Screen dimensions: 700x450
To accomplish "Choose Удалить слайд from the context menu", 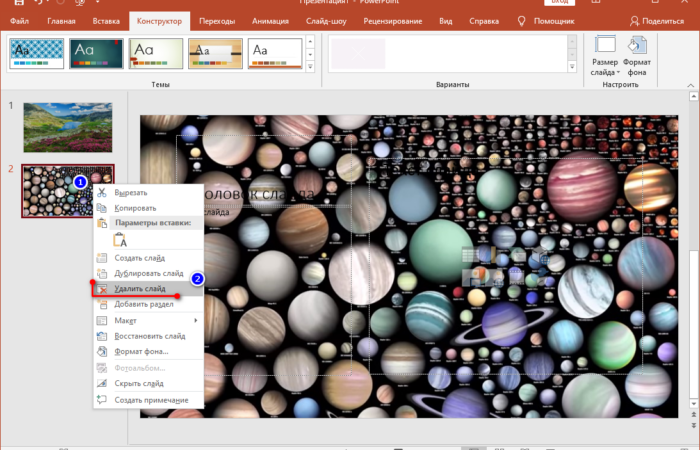I will [x=140, y=289].
